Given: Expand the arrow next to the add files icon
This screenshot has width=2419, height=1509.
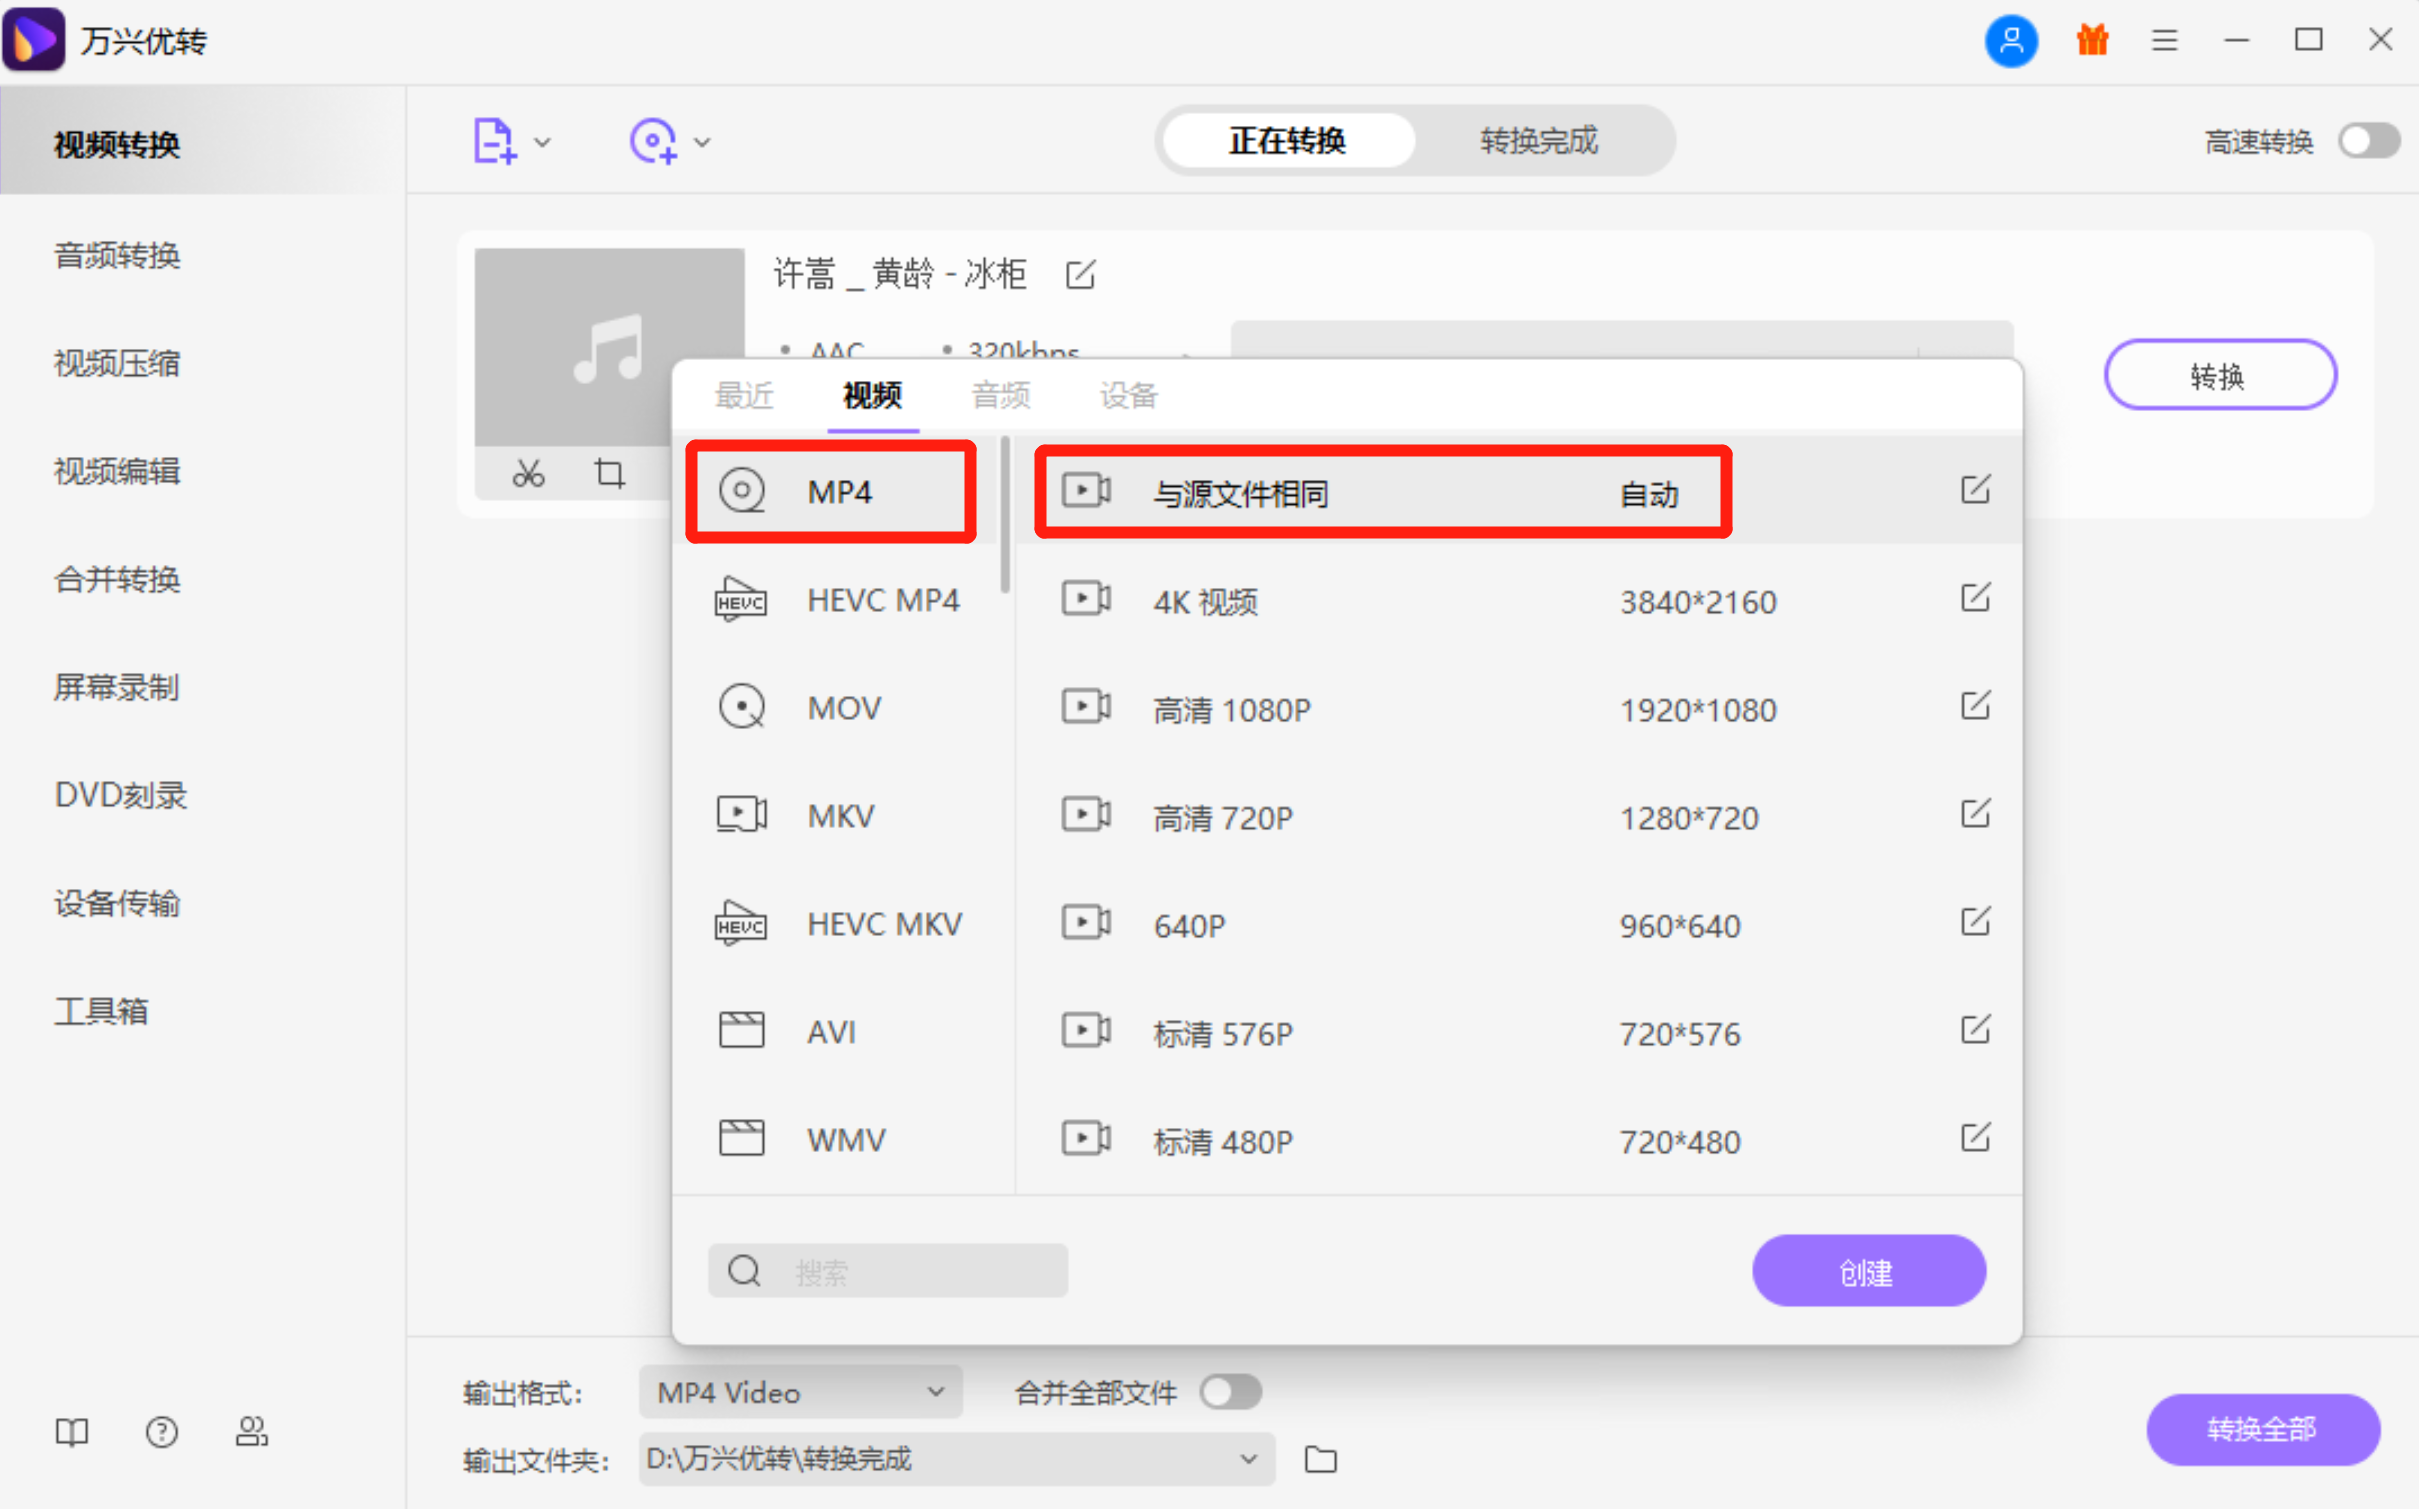Looking at the screenshot, I should click(x=541, y=141).
